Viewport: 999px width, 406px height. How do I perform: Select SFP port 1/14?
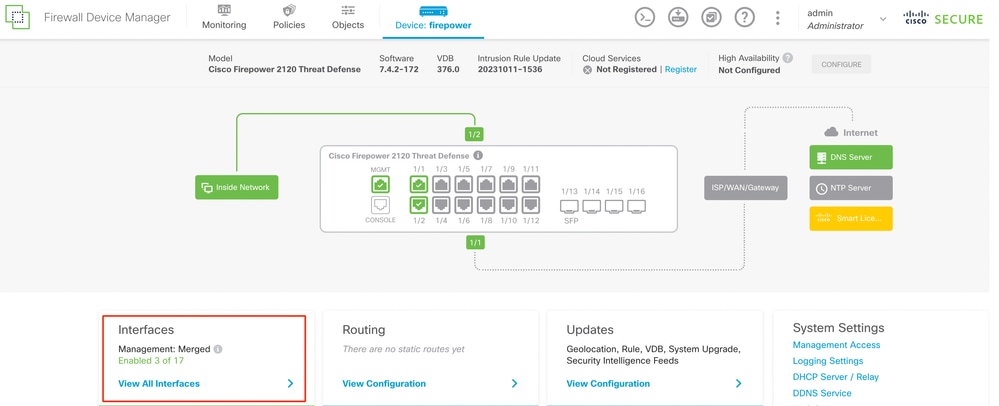(x=592, y=207)
